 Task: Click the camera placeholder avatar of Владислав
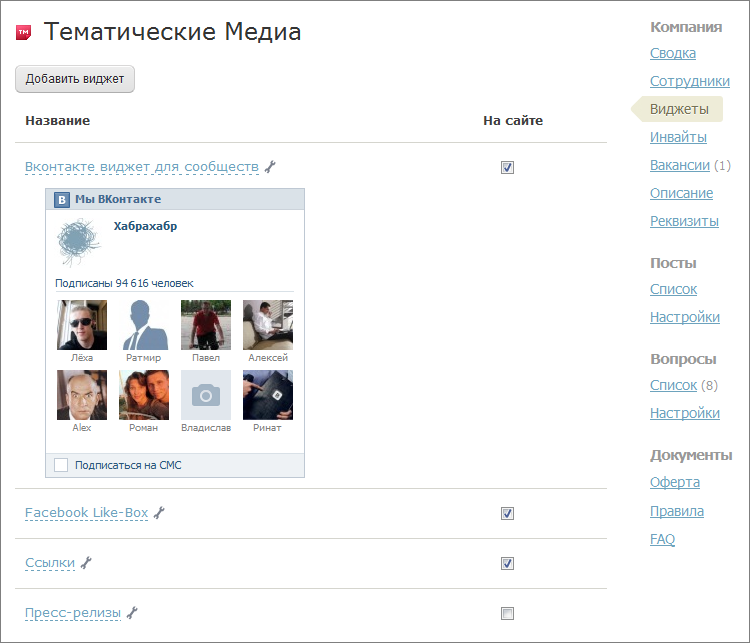click(206, 395)
